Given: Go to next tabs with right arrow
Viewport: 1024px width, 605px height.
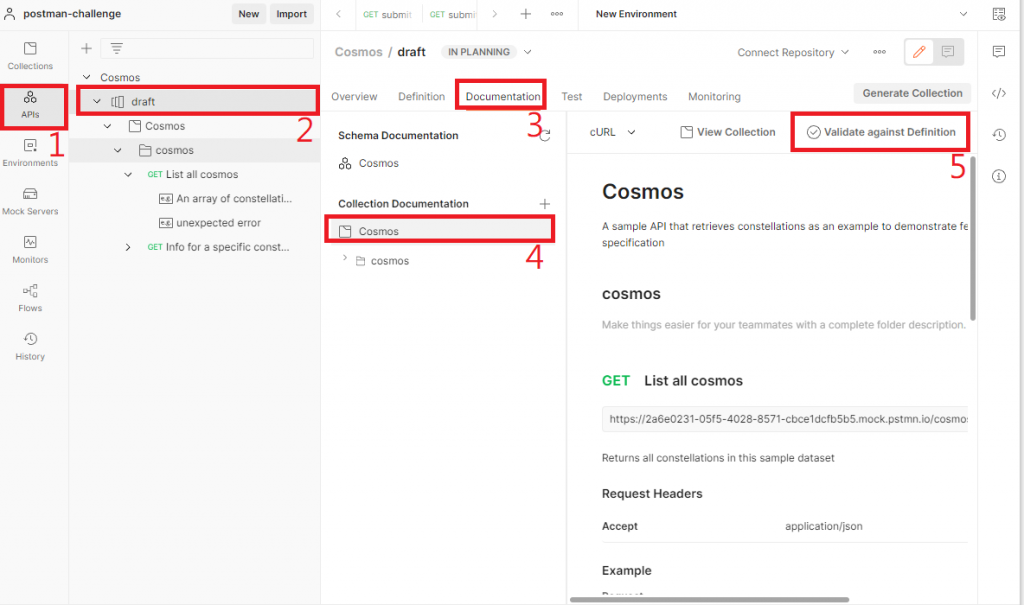Looking at the screenshot, I should [494, 14].
